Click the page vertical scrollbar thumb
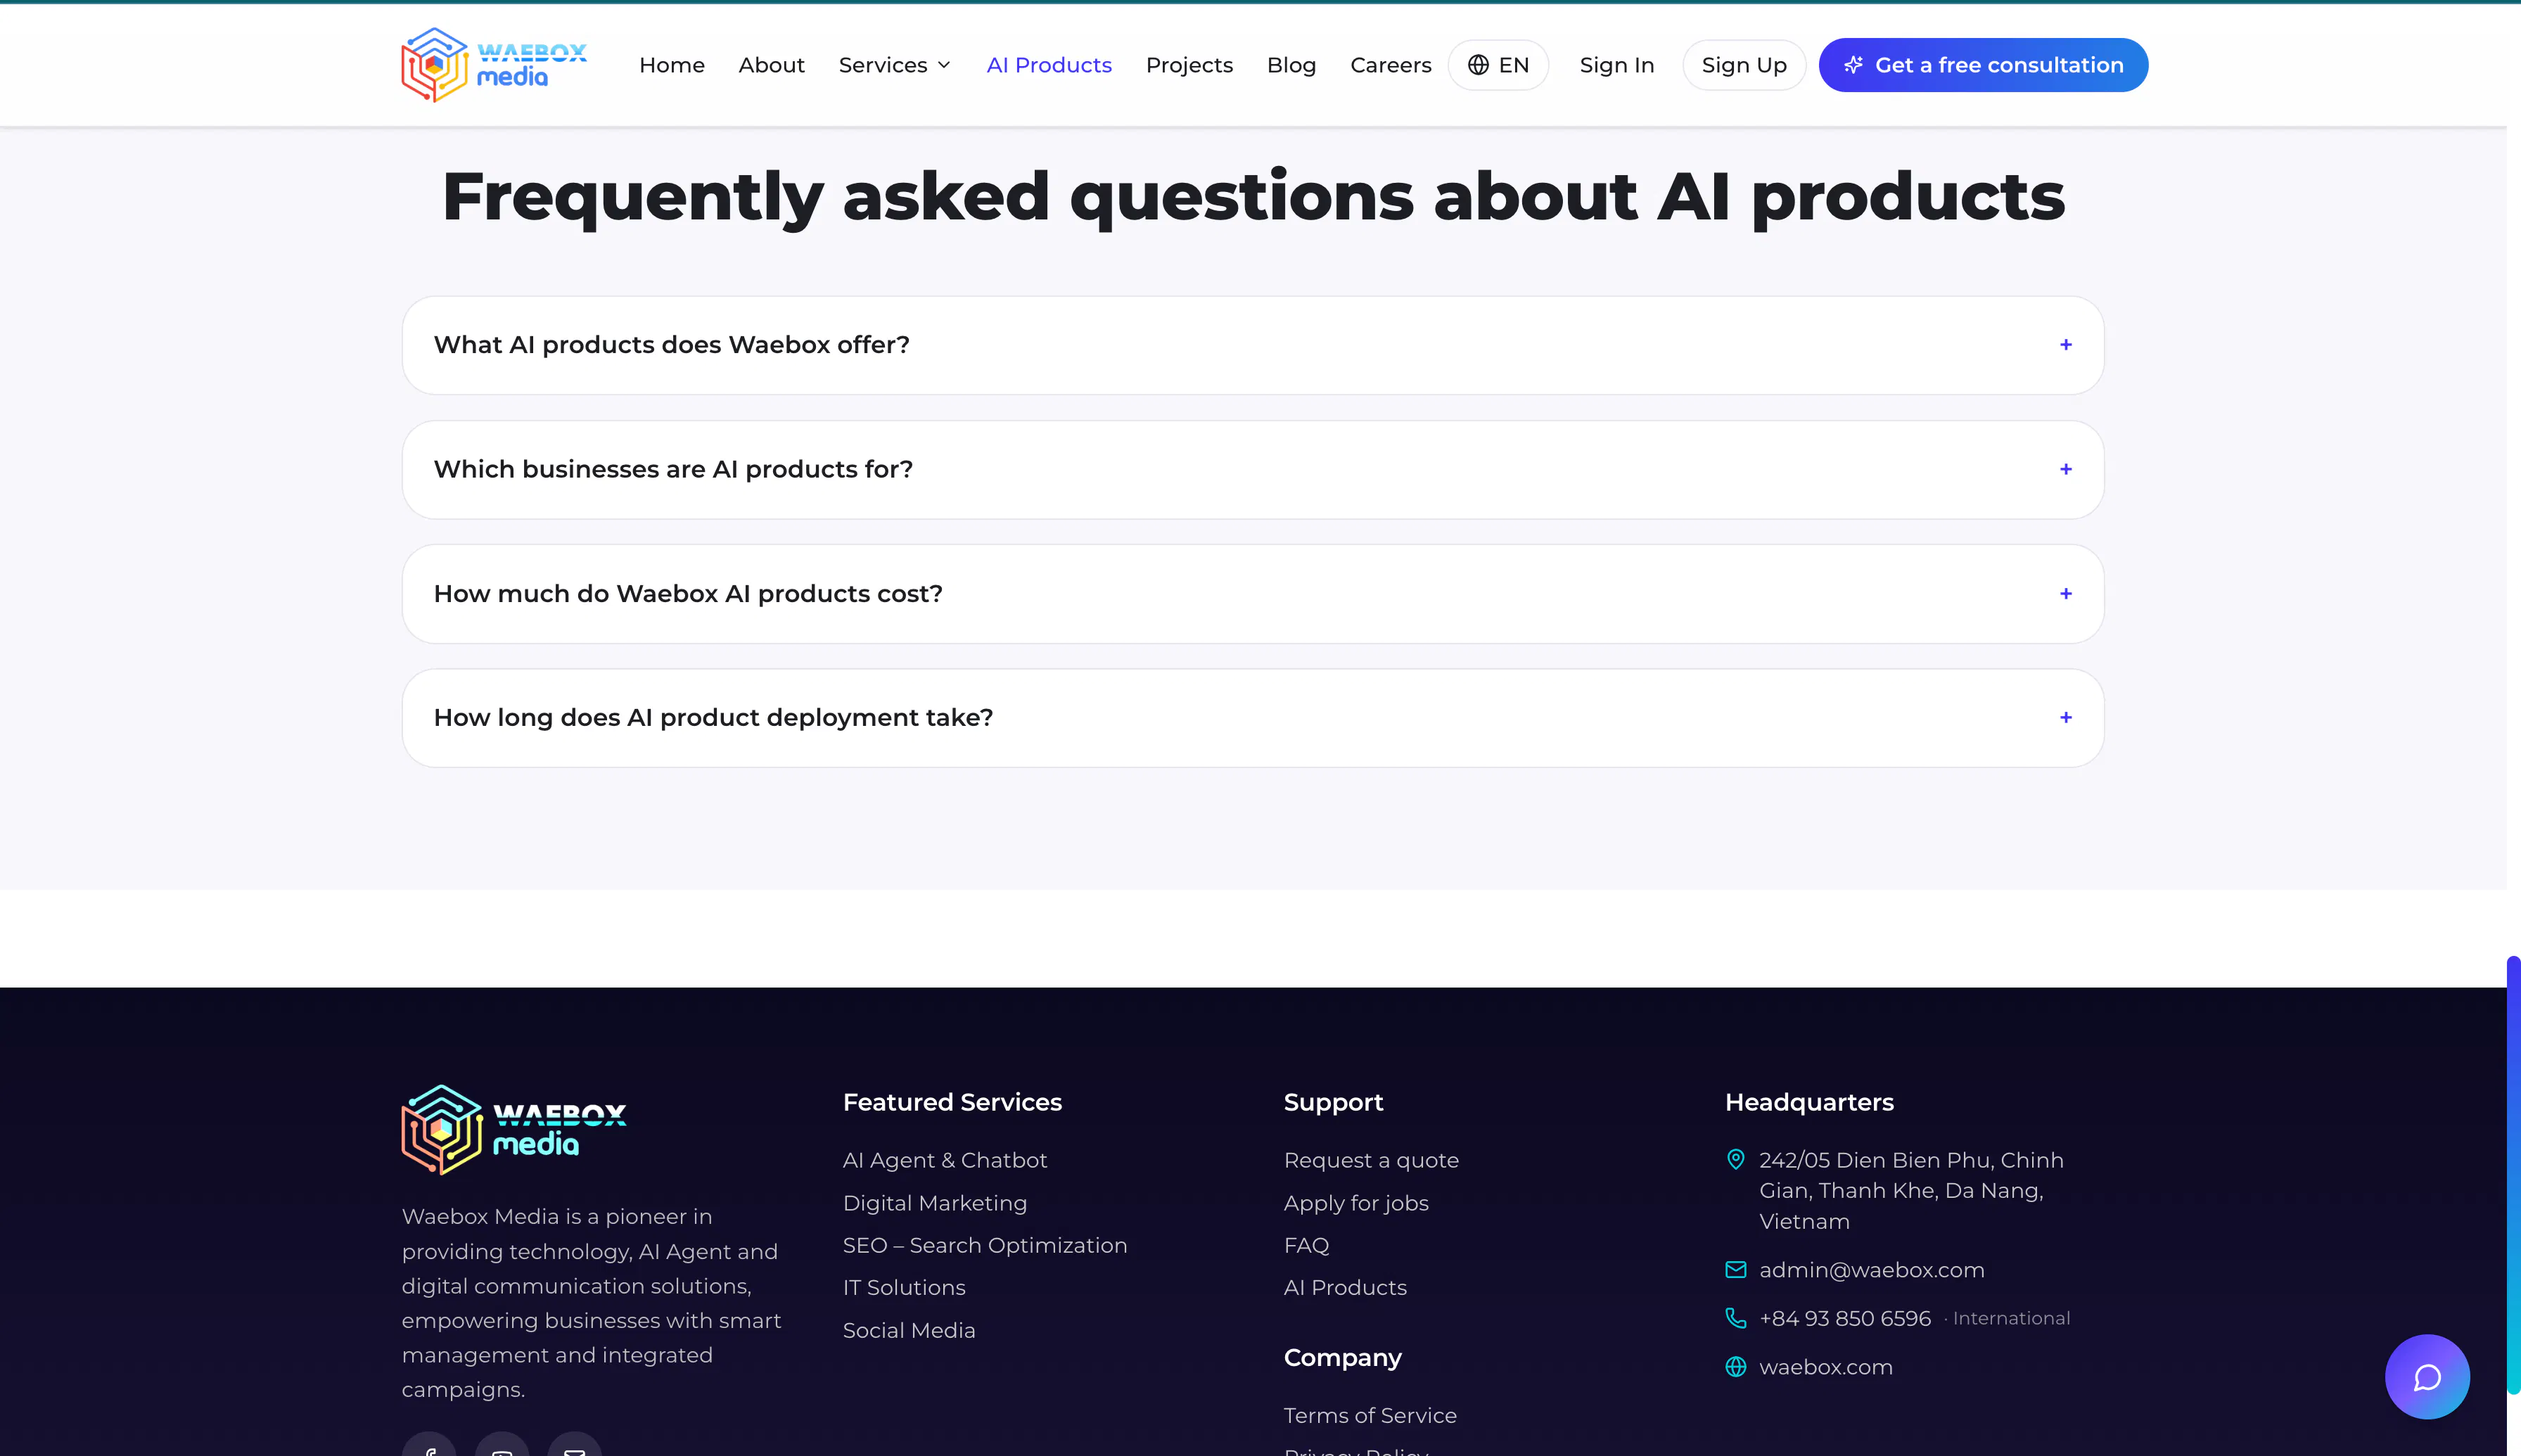Screen dimensions: 2521x1456 [2513, 1175]
